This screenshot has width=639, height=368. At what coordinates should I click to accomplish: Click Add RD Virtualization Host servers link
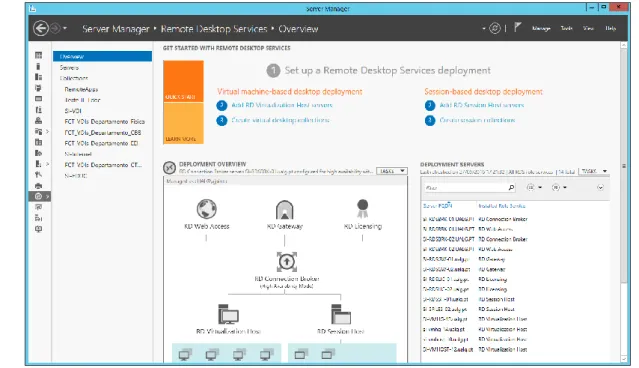(x=282, y=105)
